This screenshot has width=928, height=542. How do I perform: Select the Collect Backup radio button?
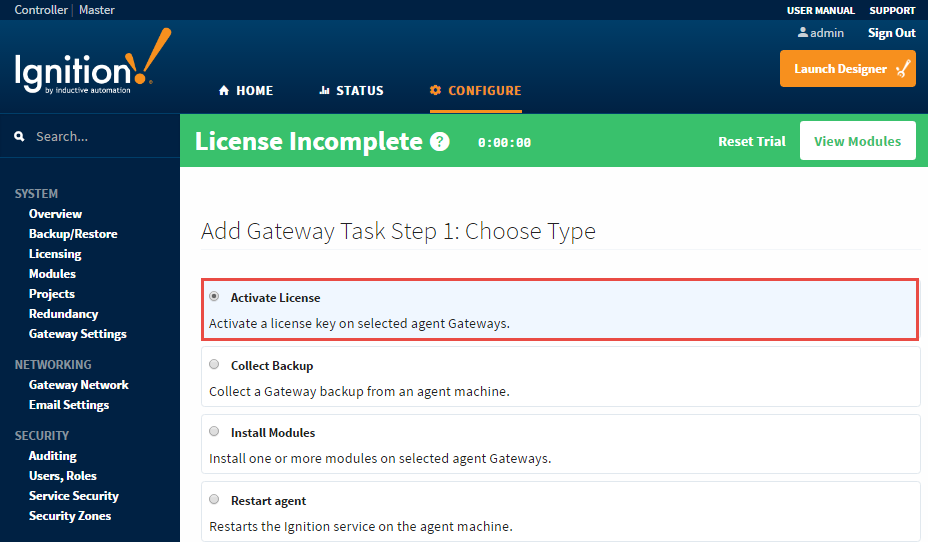click(214, 365)
